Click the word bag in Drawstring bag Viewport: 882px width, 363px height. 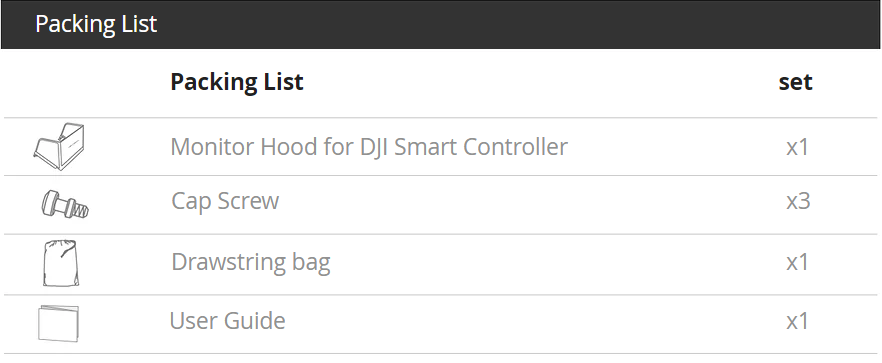pyautogui.click(x=311, y=263)
